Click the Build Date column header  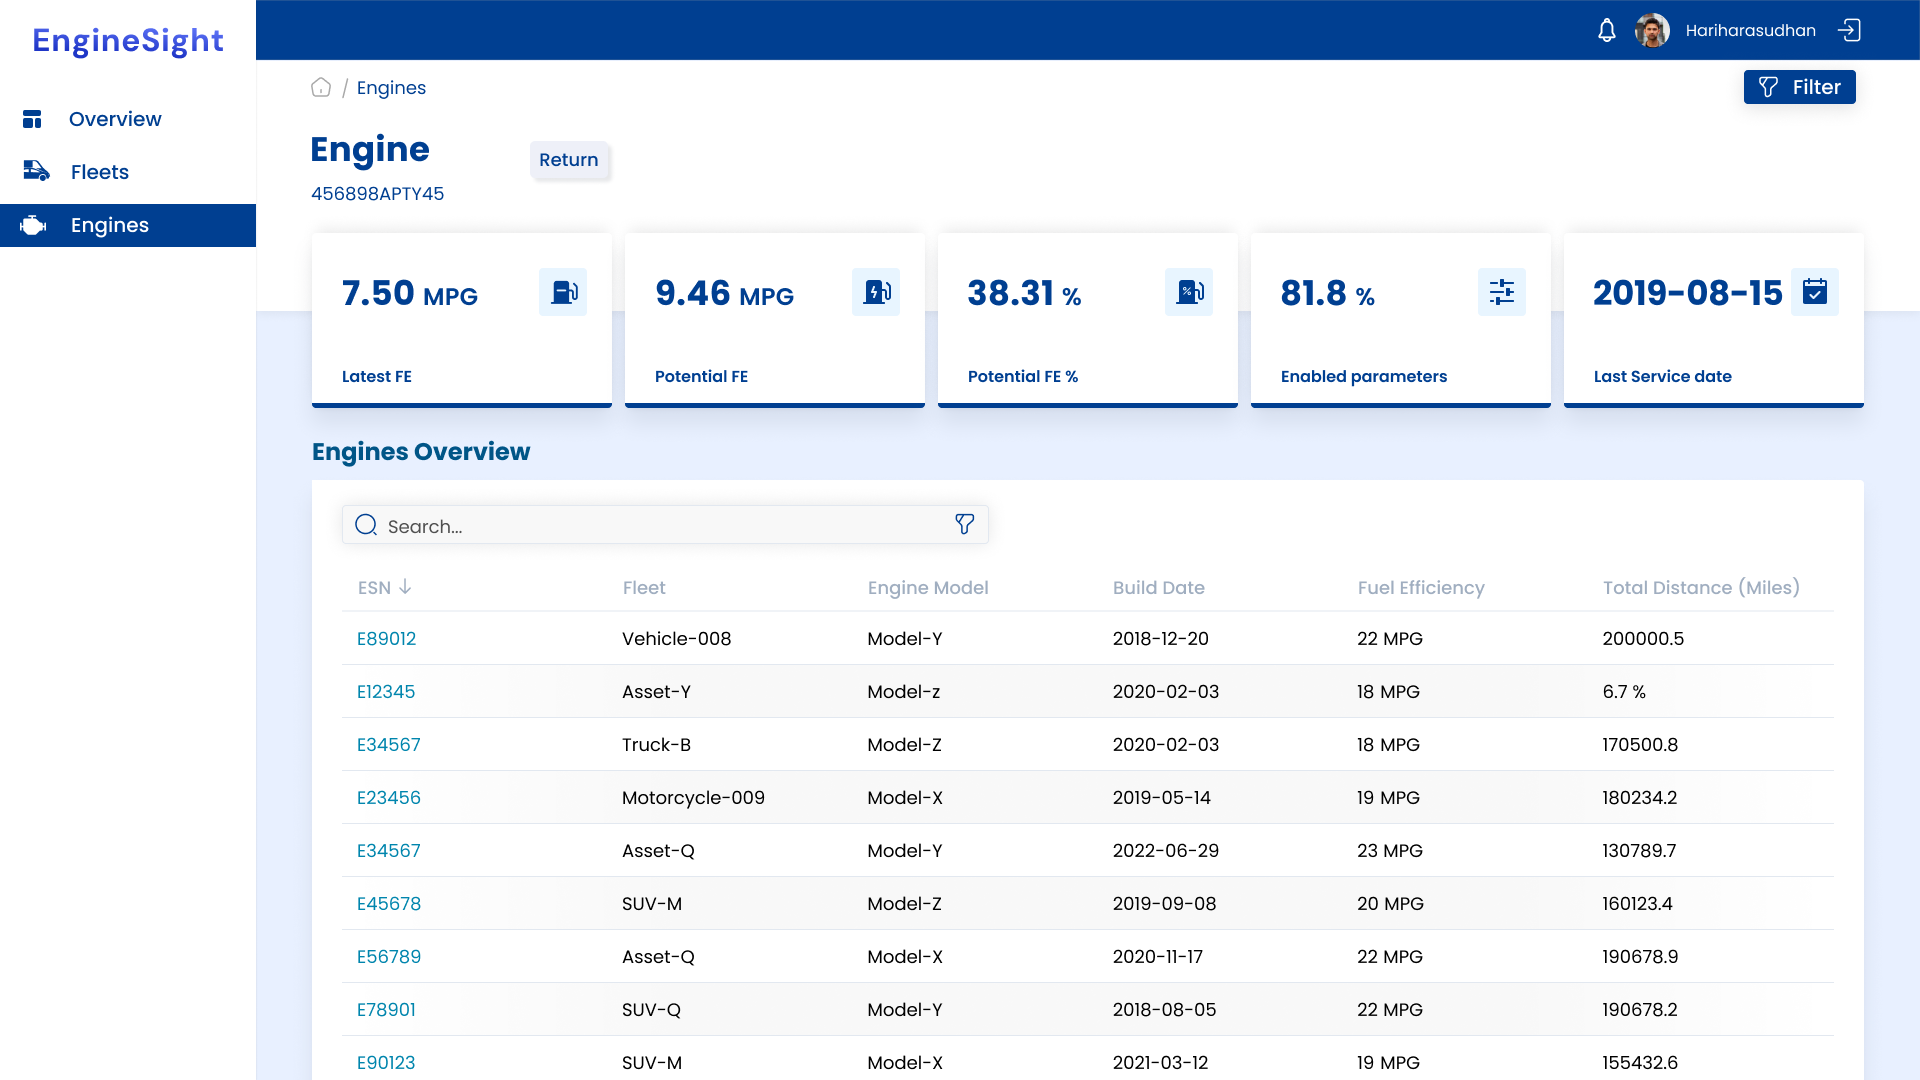click(1158, 588)
